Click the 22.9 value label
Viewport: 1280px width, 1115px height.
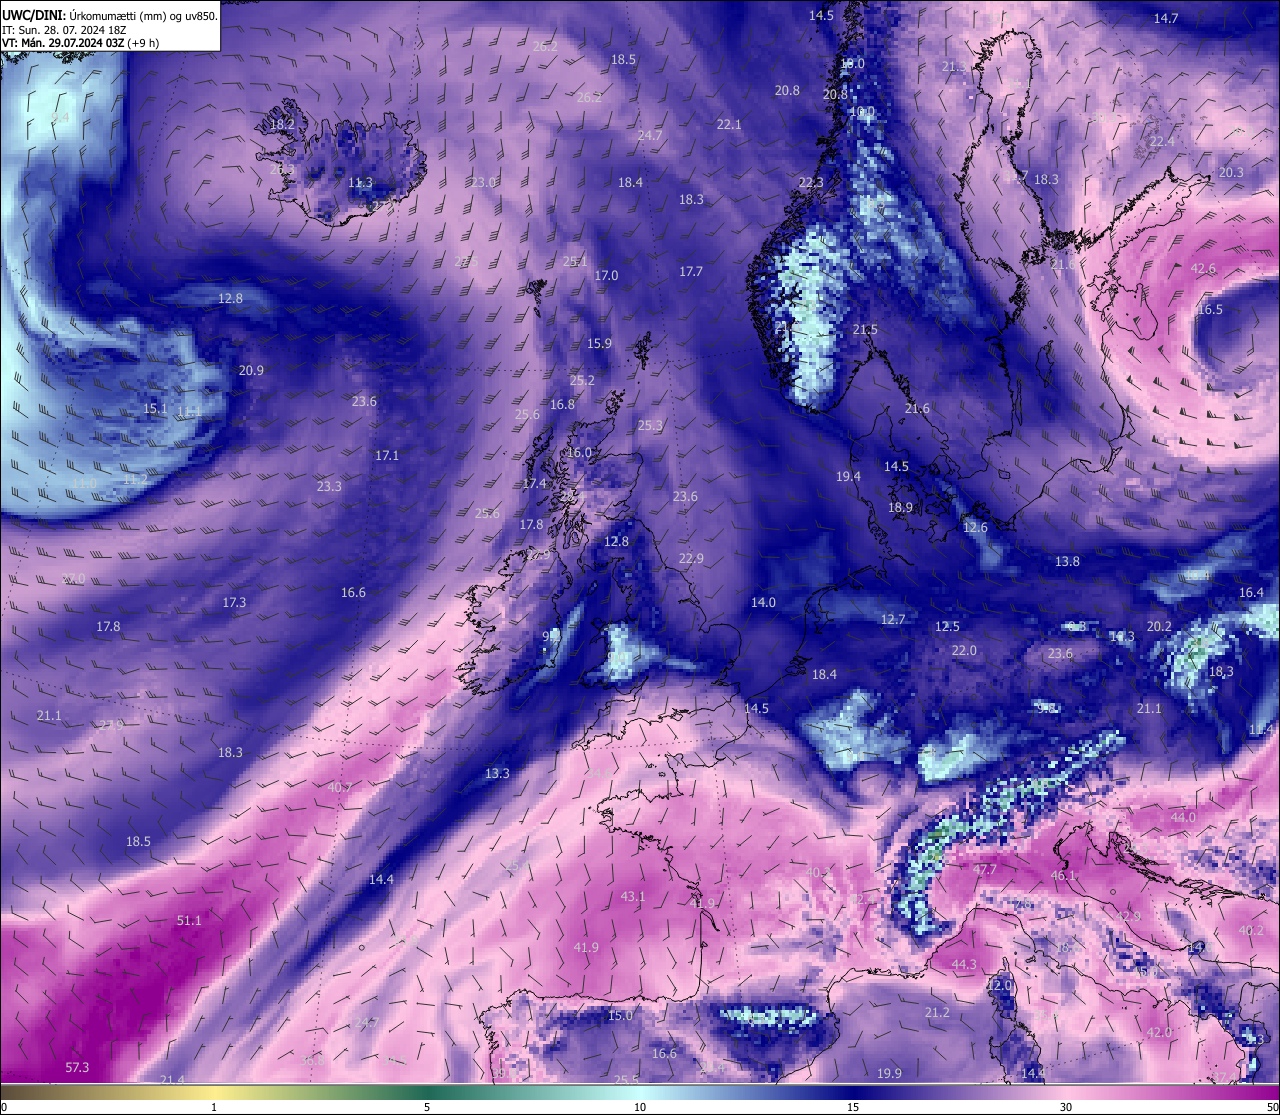(691, 558)
